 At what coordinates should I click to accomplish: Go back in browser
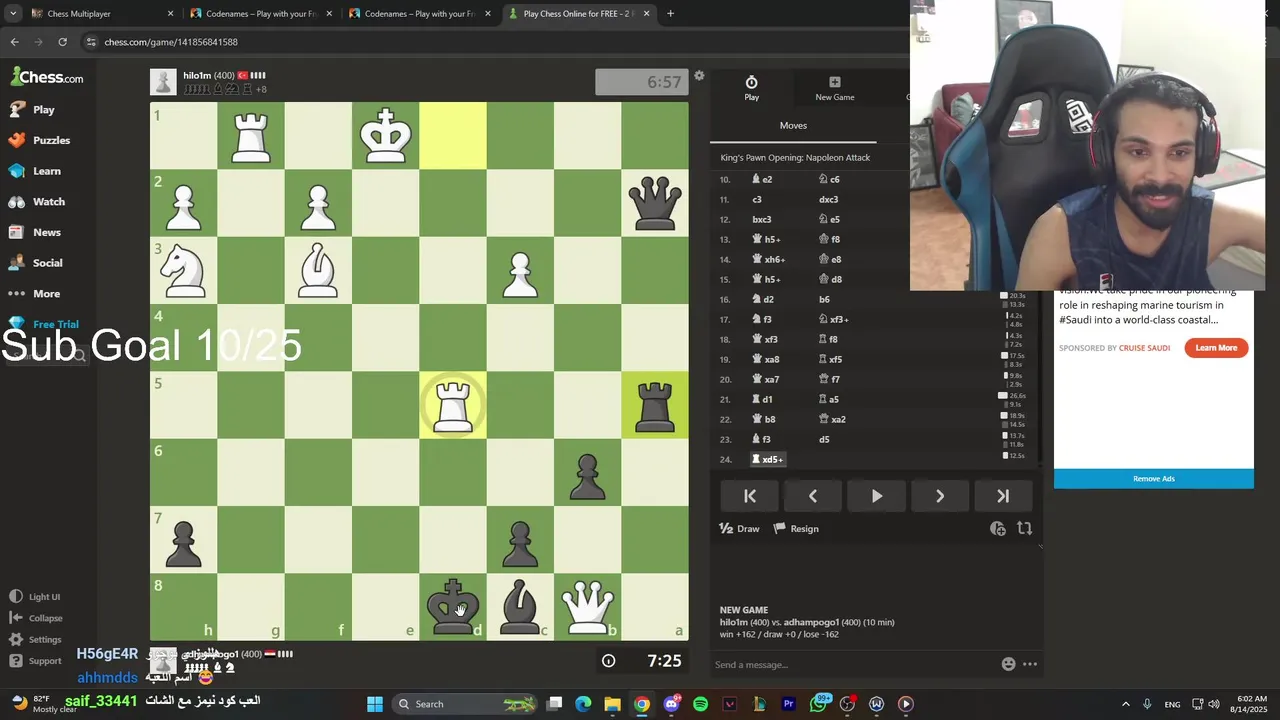[15, 42]
